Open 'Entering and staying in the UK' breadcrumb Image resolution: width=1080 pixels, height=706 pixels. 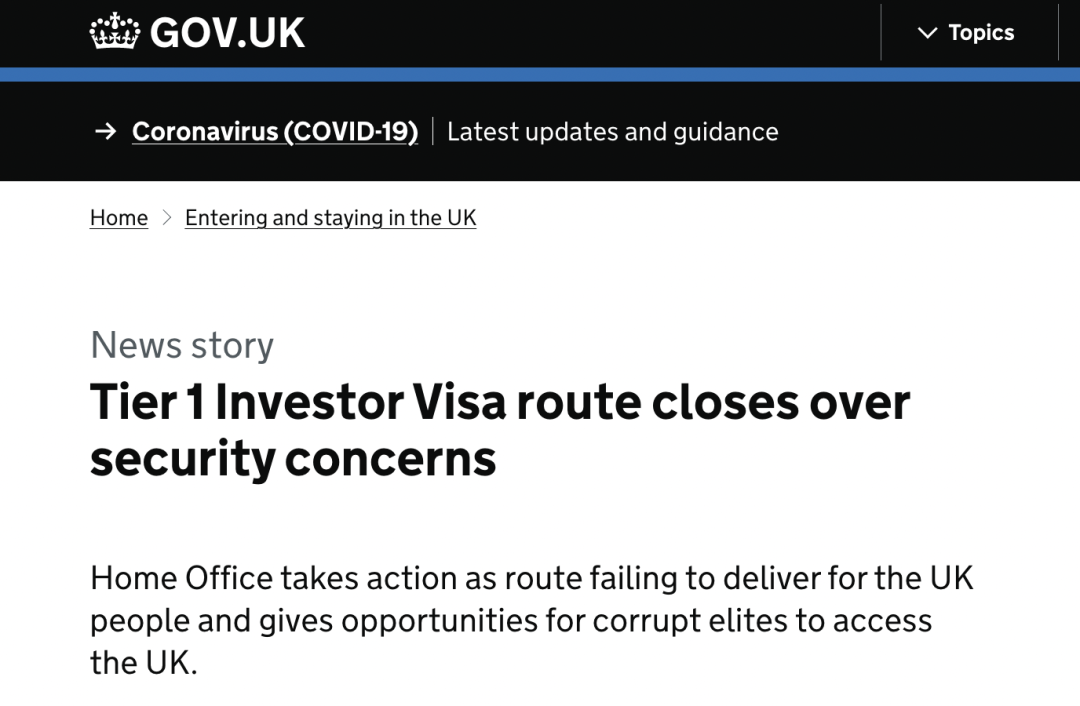[331, 218]
